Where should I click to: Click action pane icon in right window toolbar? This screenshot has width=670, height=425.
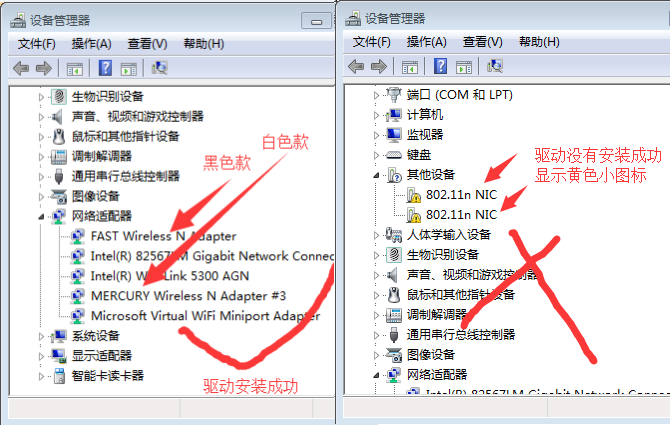(464, 67)
